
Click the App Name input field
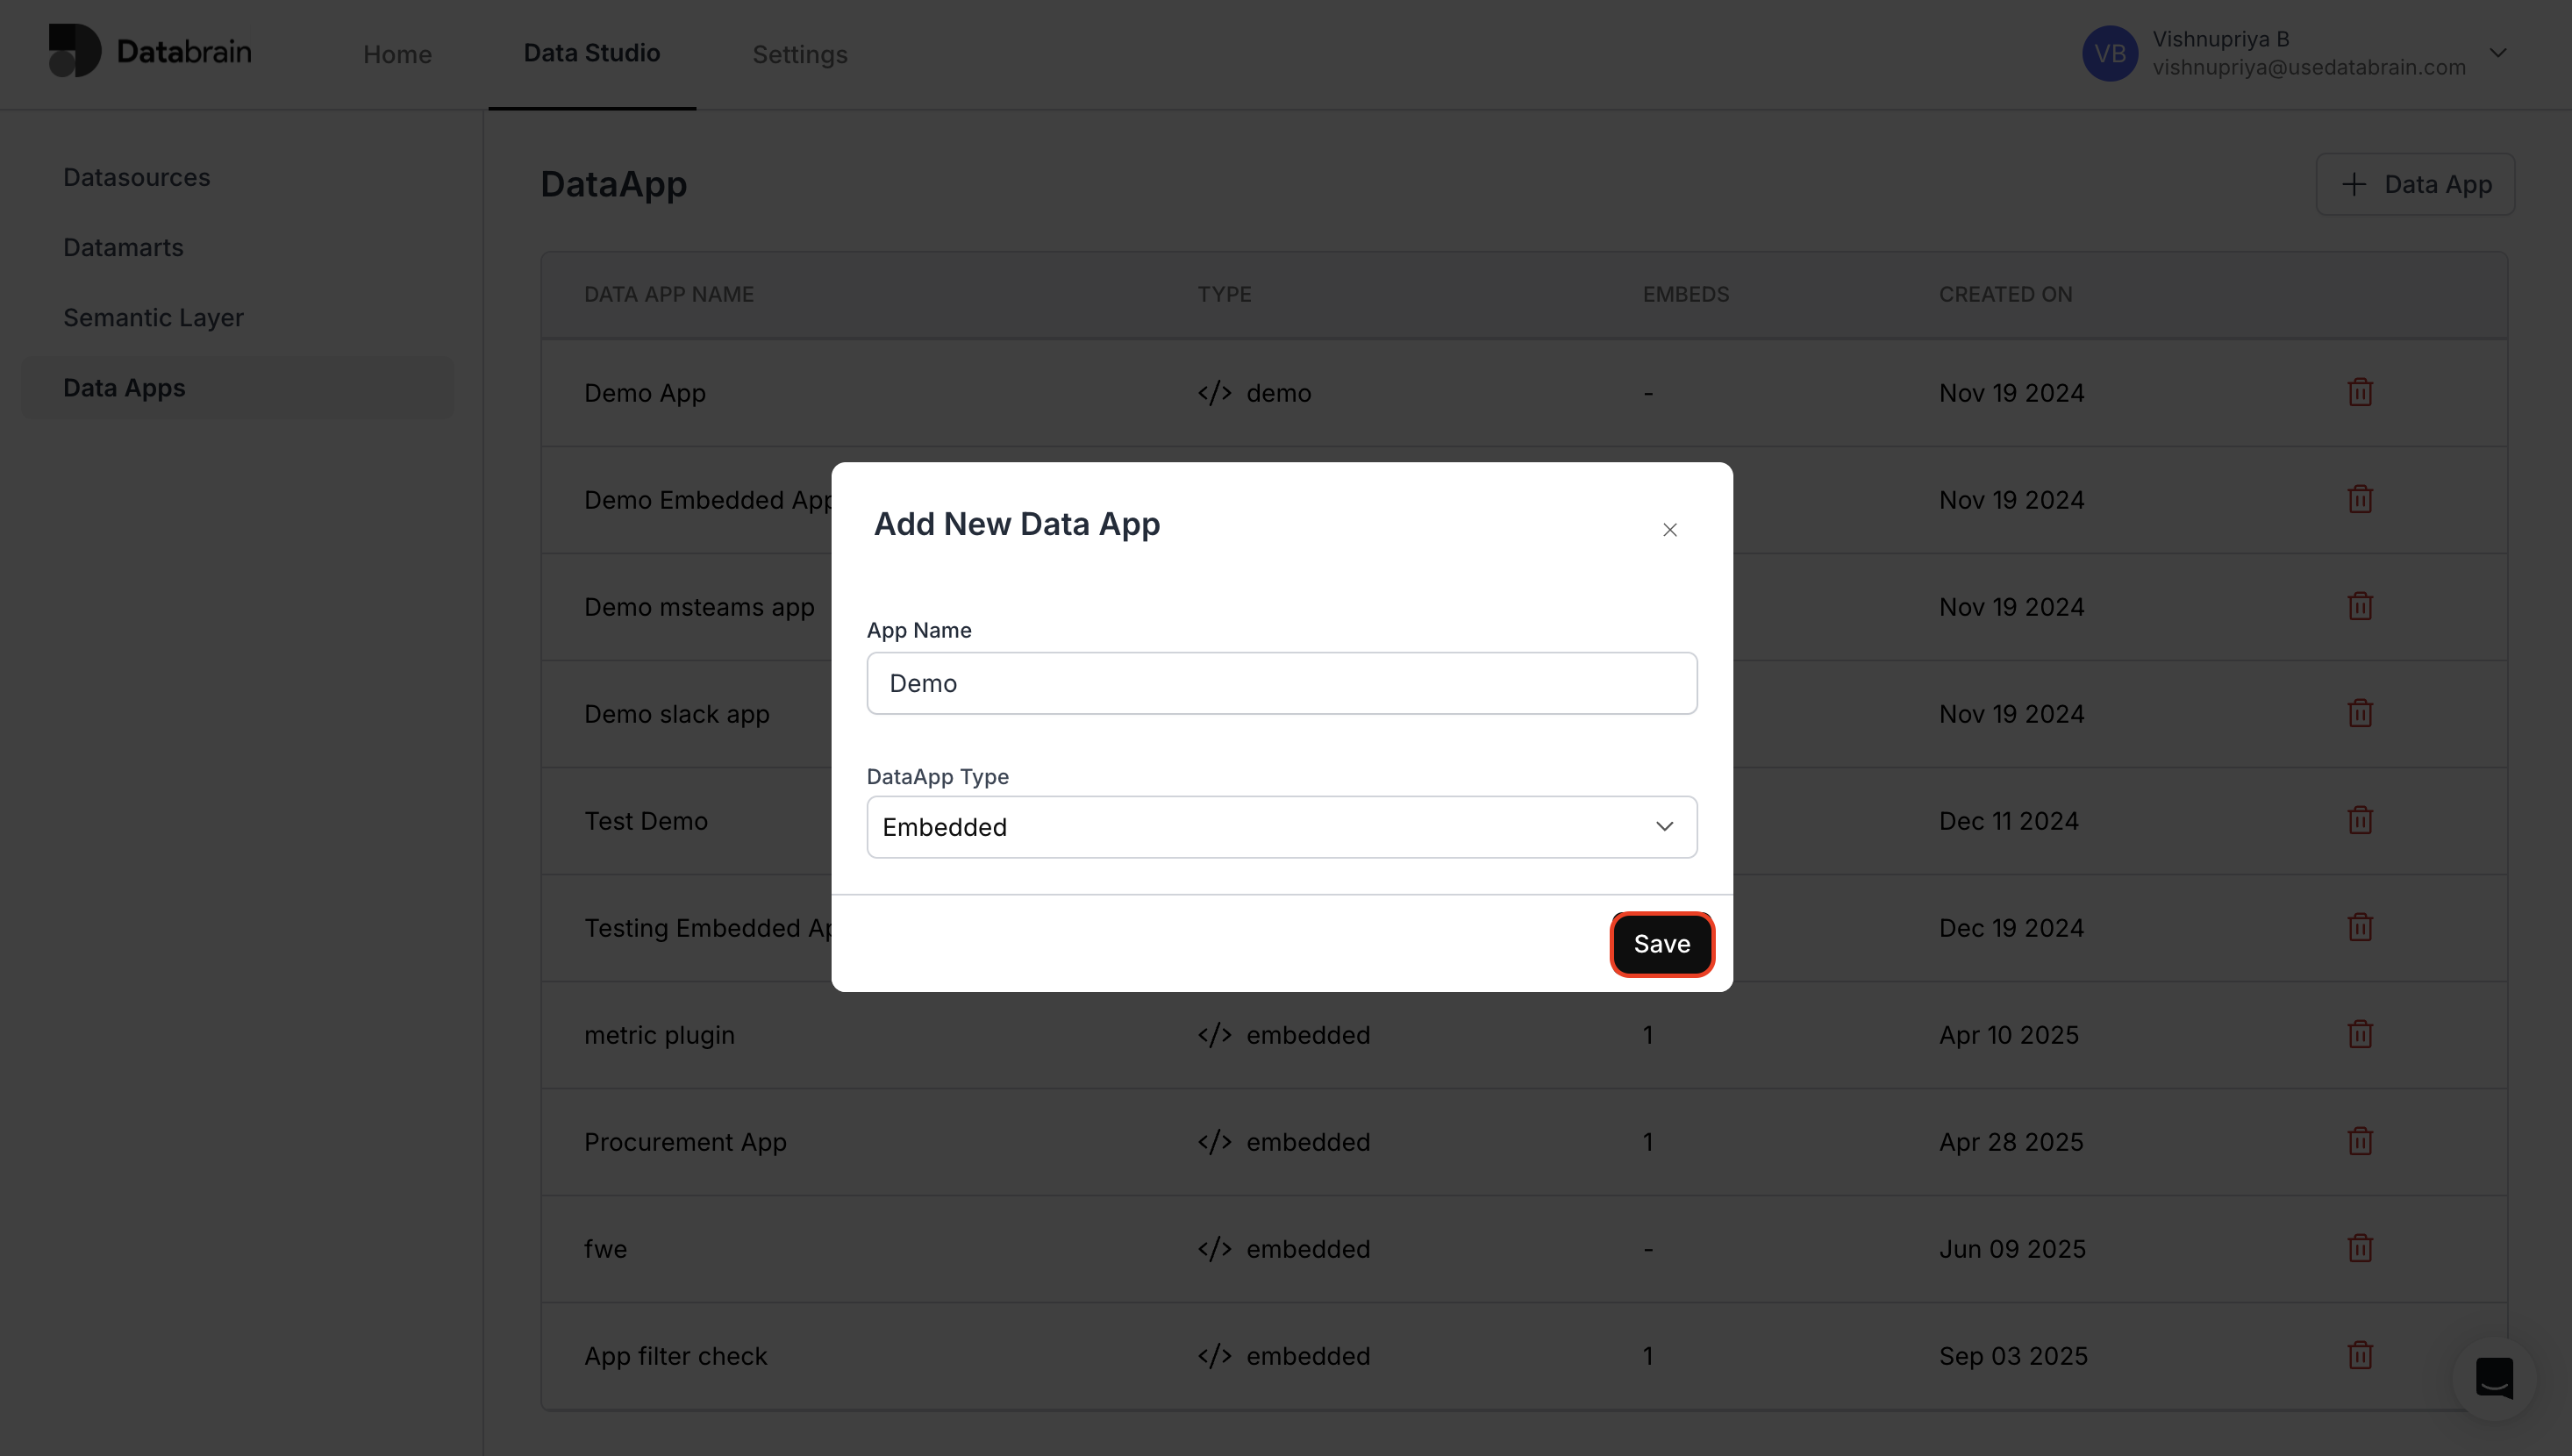click(x=1281, y=683)
